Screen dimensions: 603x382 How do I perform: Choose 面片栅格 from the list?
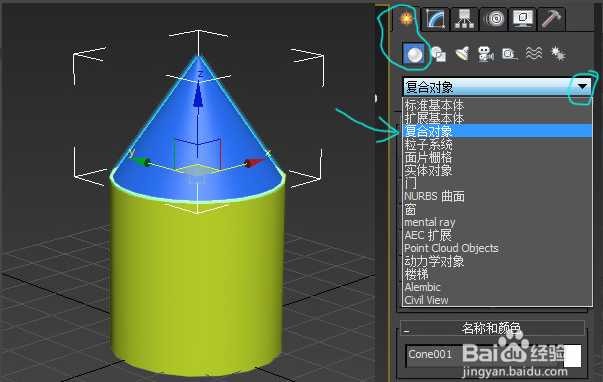(497, 157)
